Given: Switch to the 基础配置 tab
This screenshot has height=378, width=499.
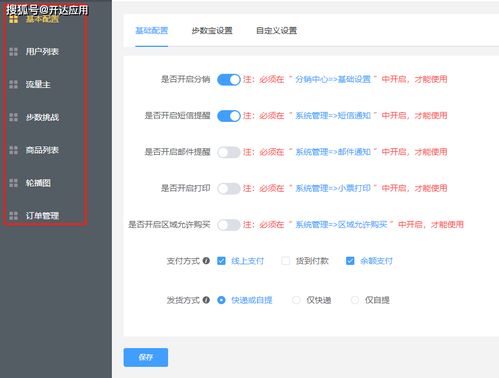Looking at the screenshot, I should [152, 31].
